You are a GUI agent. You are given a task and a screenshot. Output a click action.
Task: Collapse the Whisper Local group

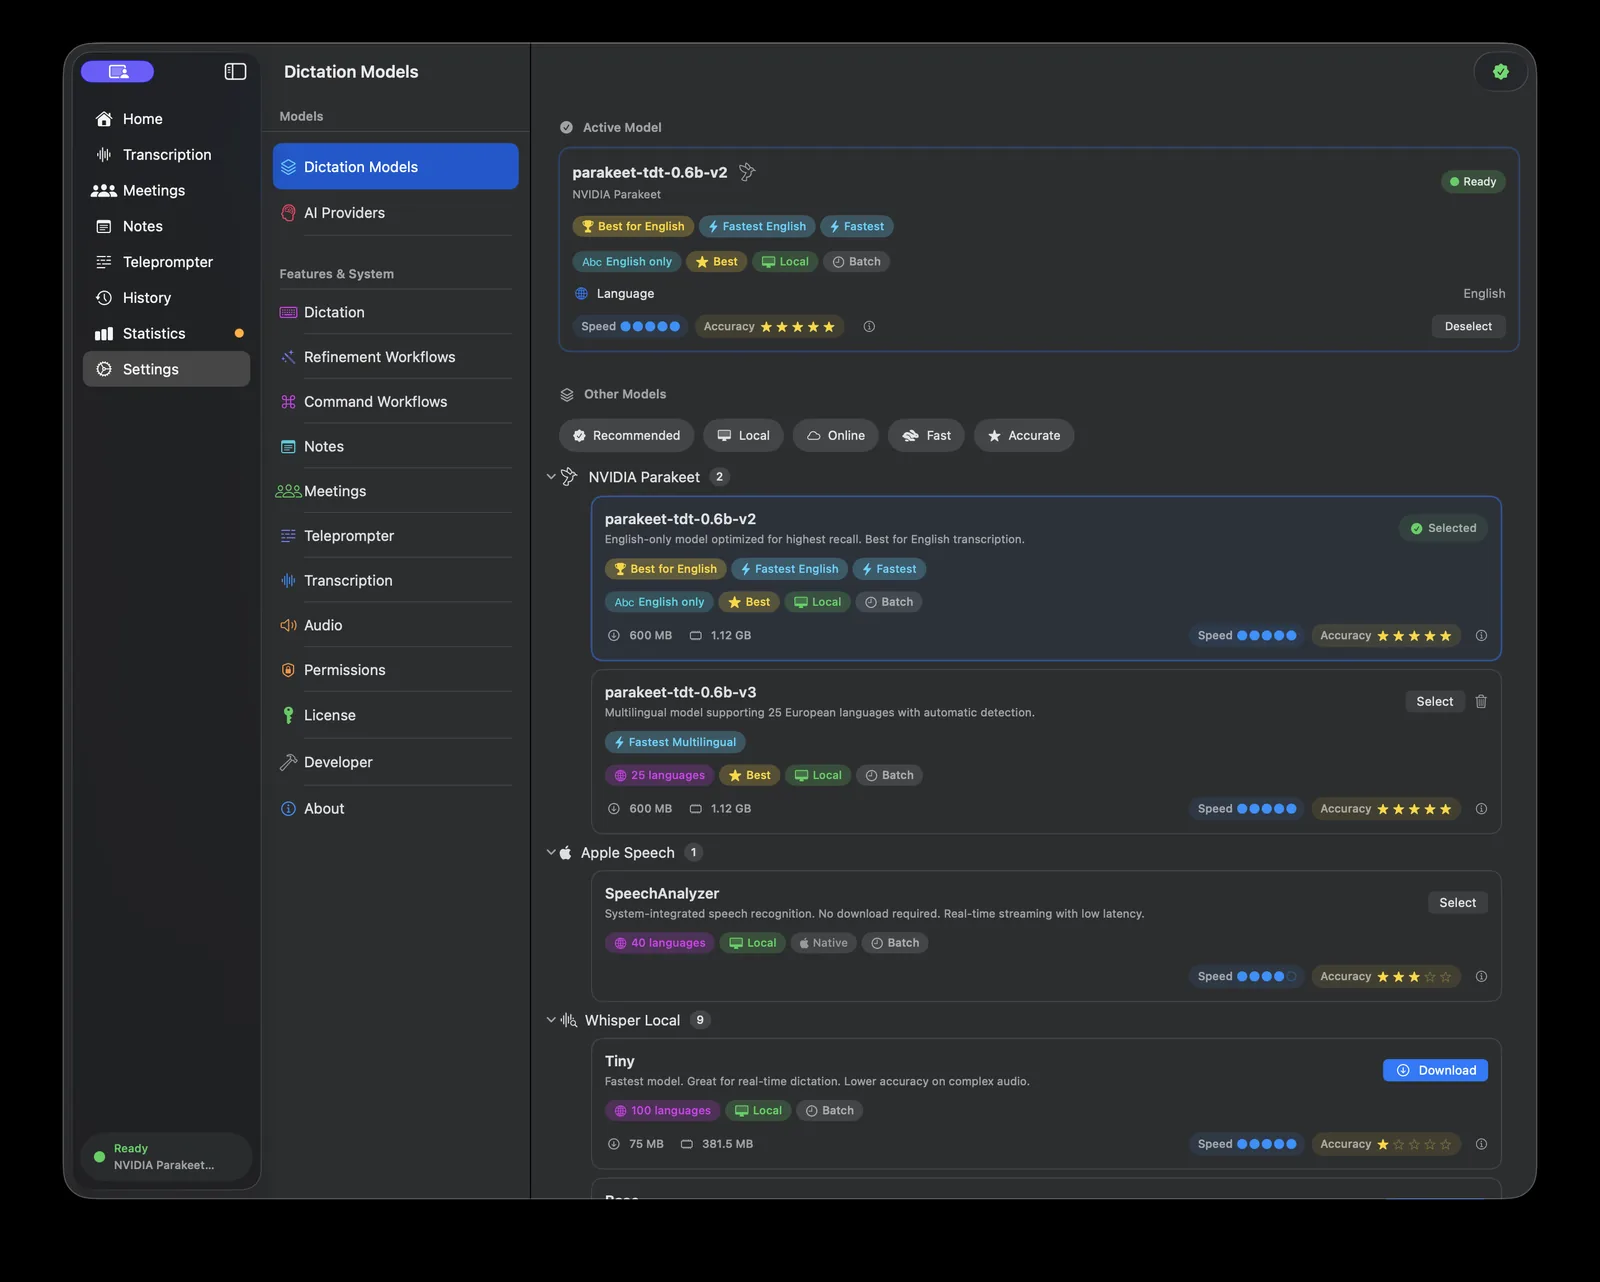551,1020
